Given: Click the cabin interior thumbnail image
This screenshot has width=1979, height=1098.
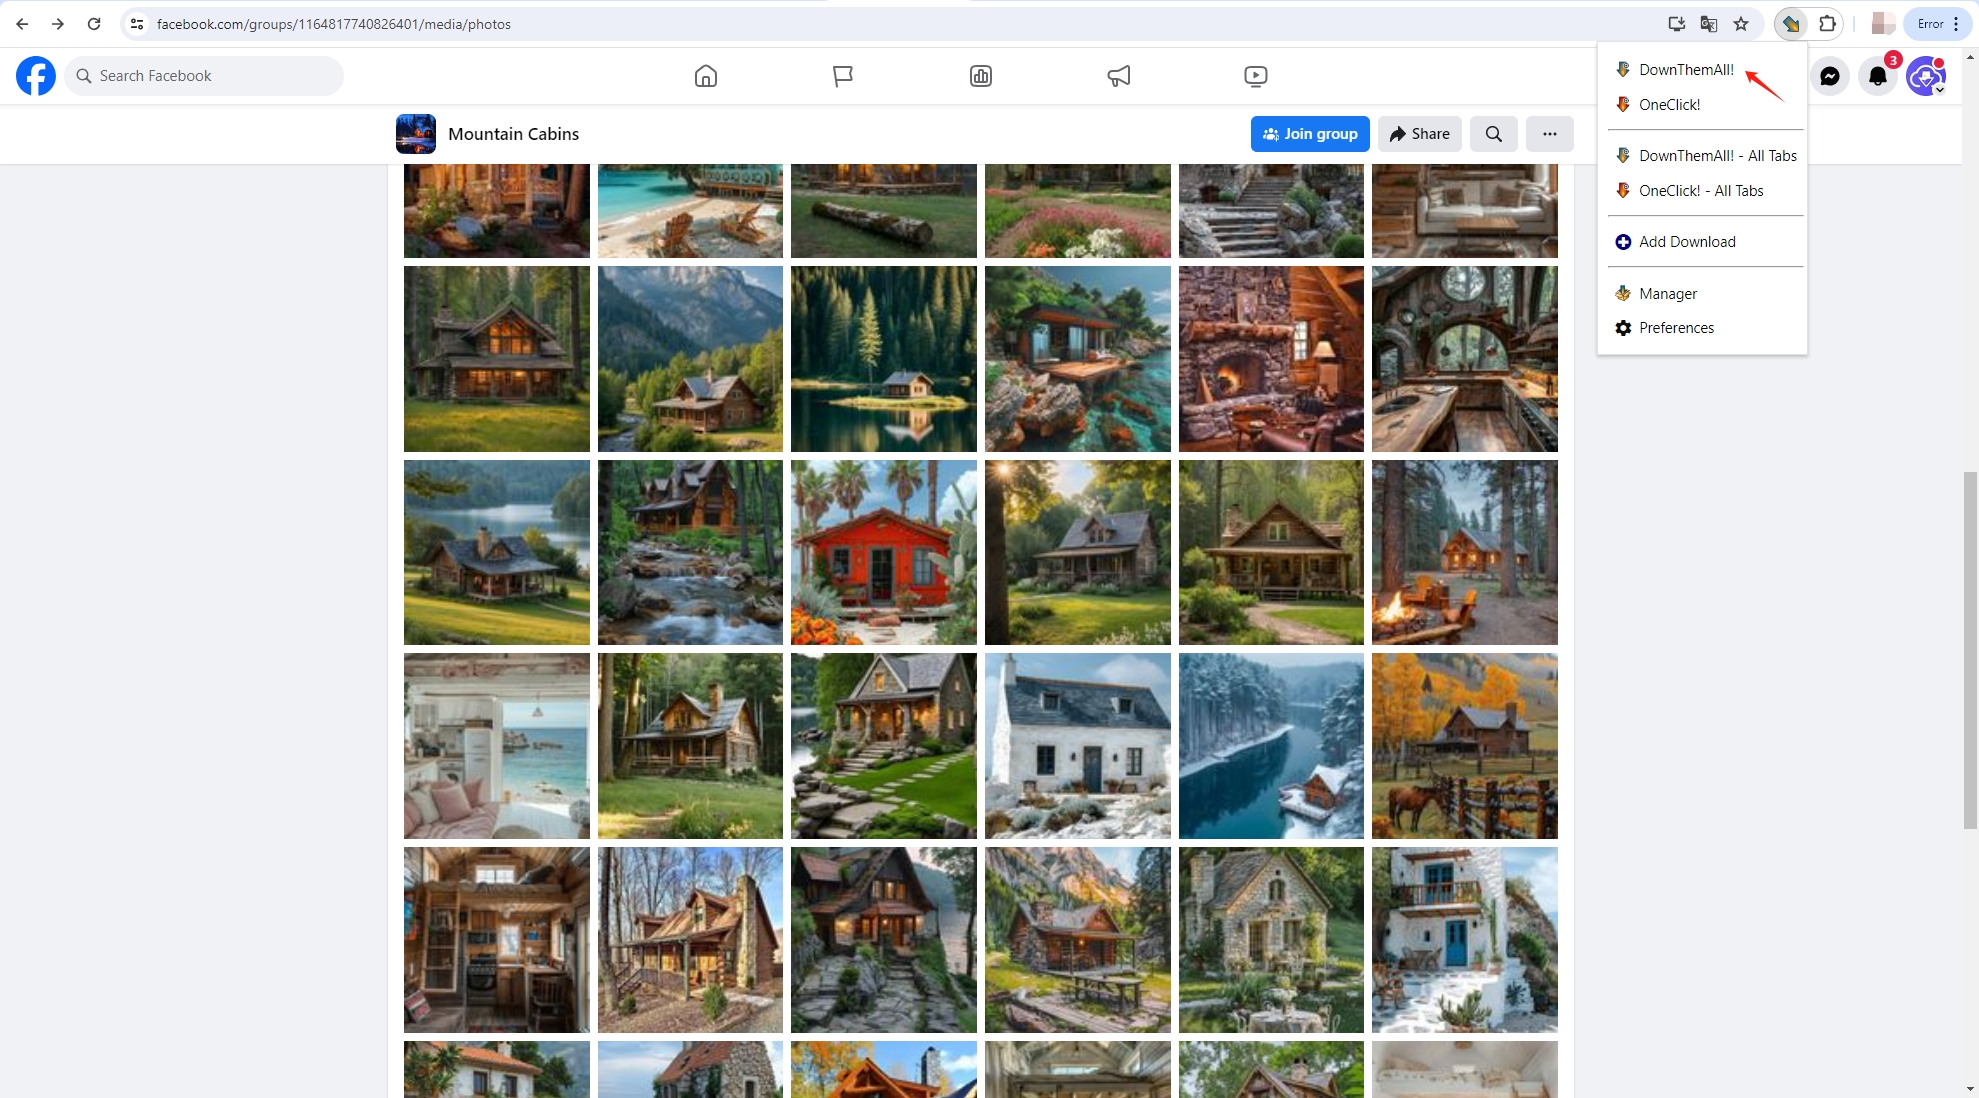Looking at the screenshot, I should tap(1271, 358).
